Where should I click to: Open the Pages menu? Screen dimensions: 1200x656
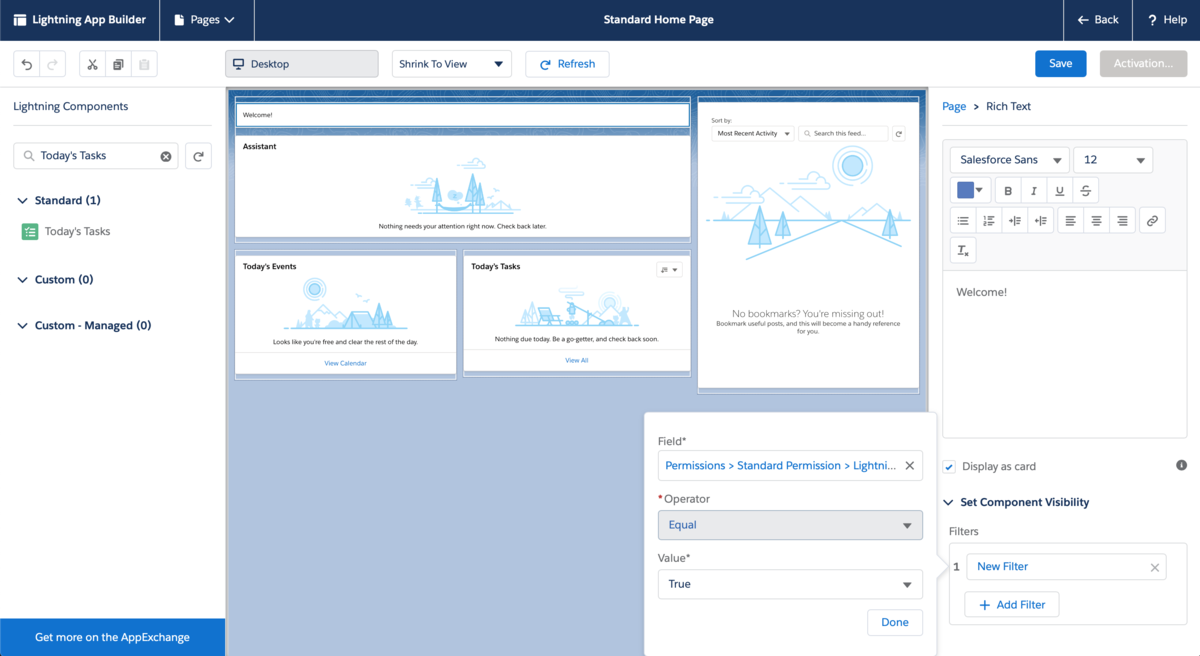pyautogui.click(x=205, y=20)
